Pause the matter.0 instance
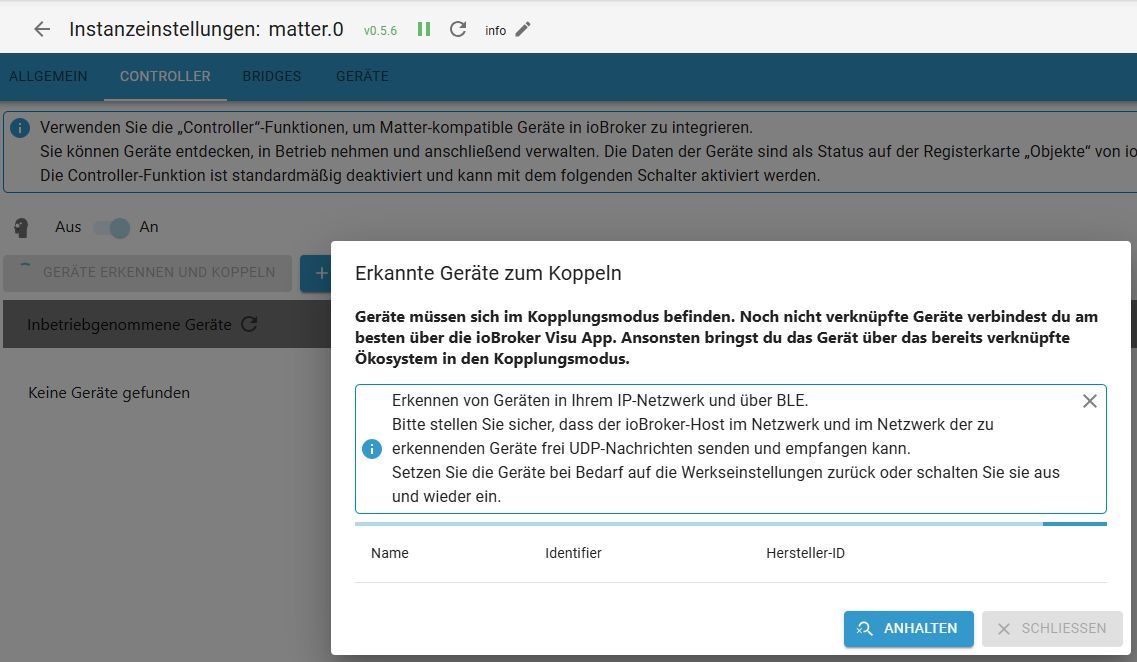 [x=424, y=30]
